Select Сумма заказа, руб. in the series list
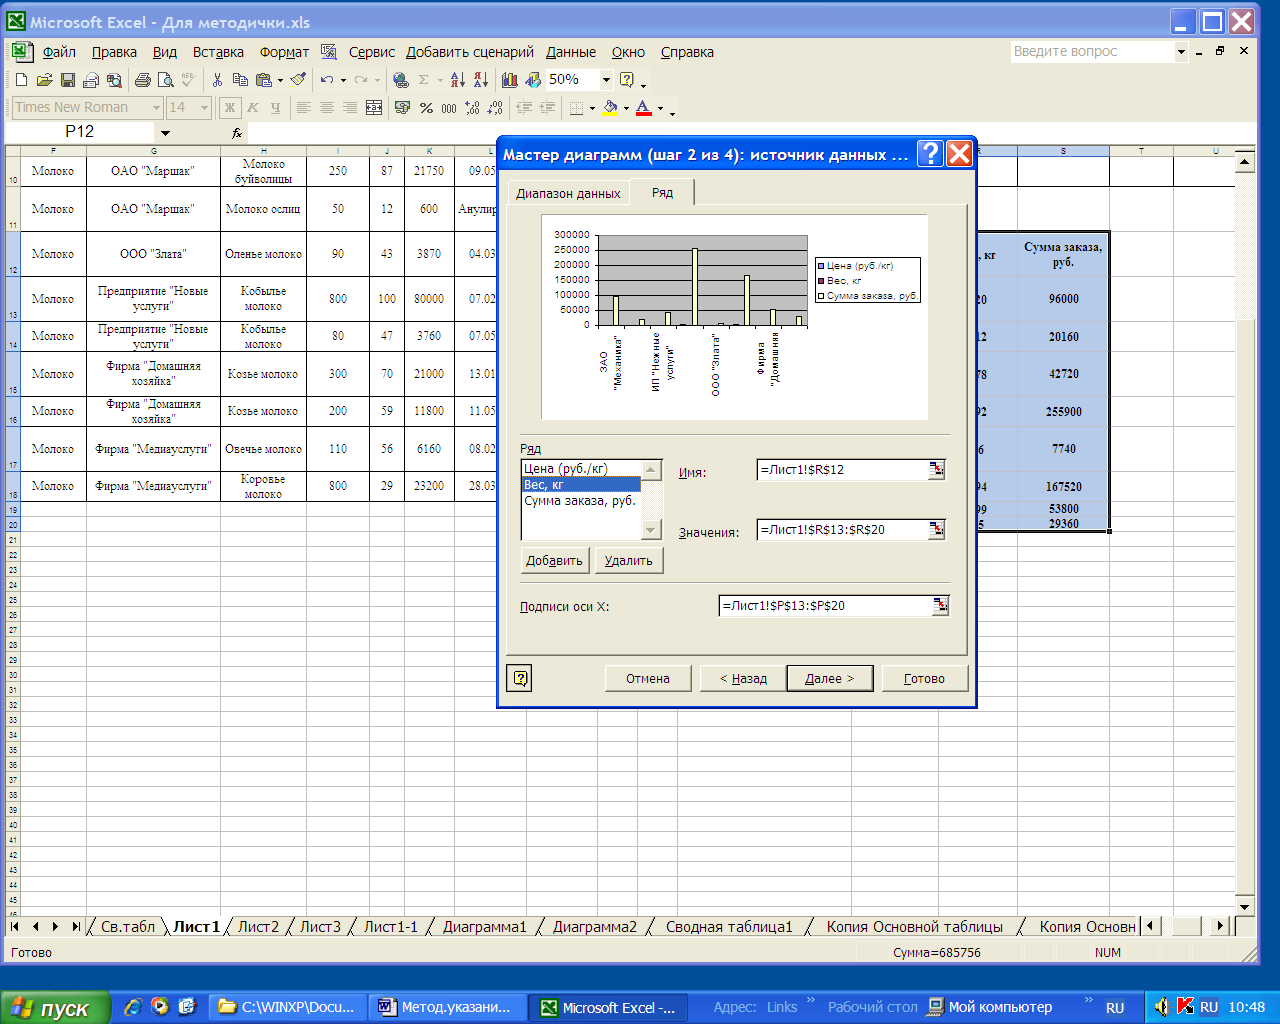 (581, 500)
